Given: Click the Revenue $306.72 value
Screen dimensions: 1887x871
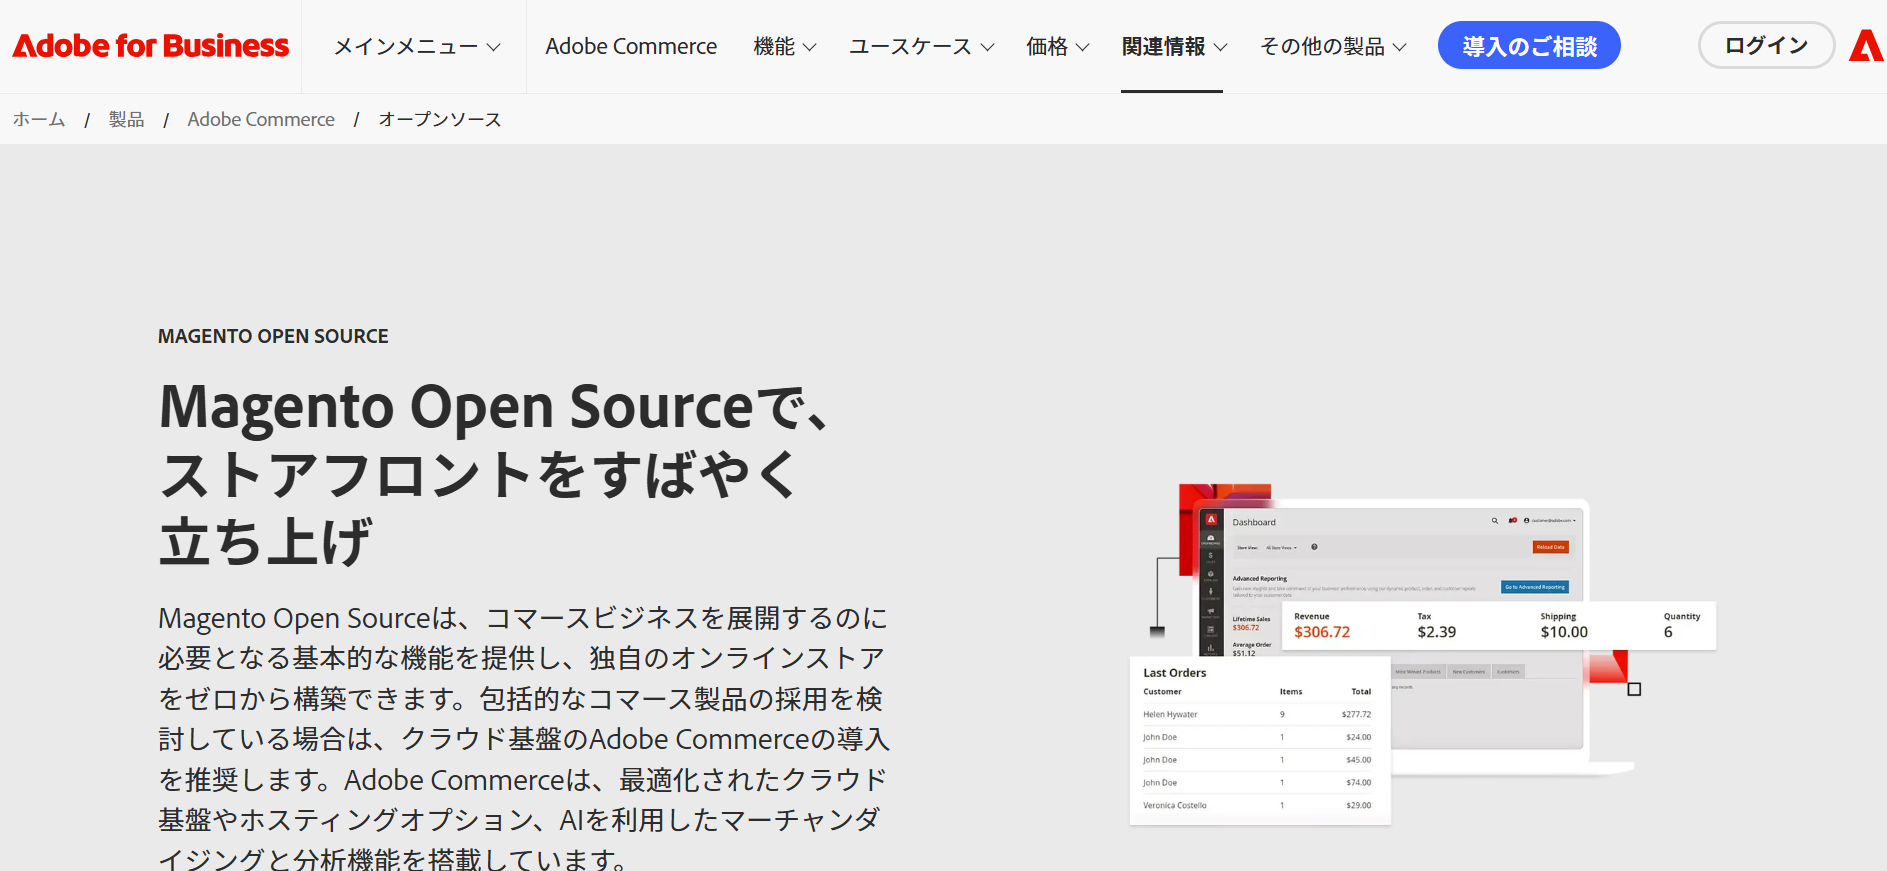Looking at the screenshot, I should (x=1322, y=632).
